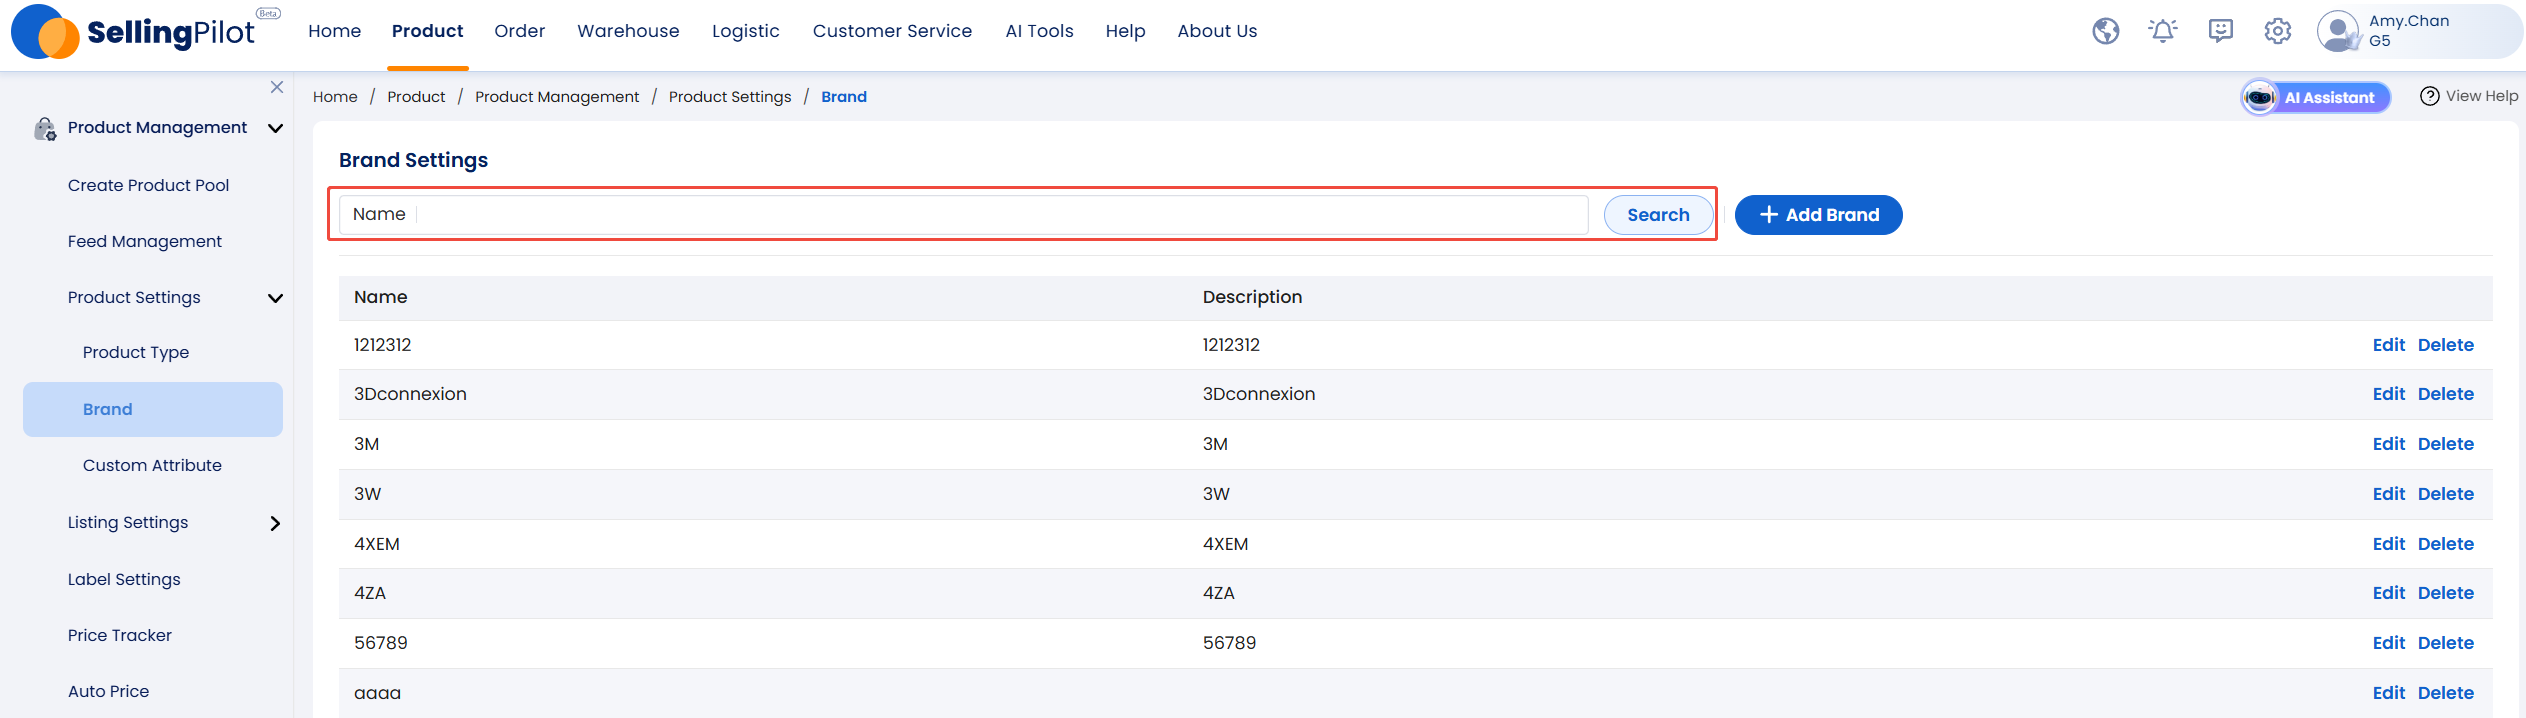Delete the 3W brand
The width and height of the screenshot is (2526, 718).
(x=2446, y=494)
